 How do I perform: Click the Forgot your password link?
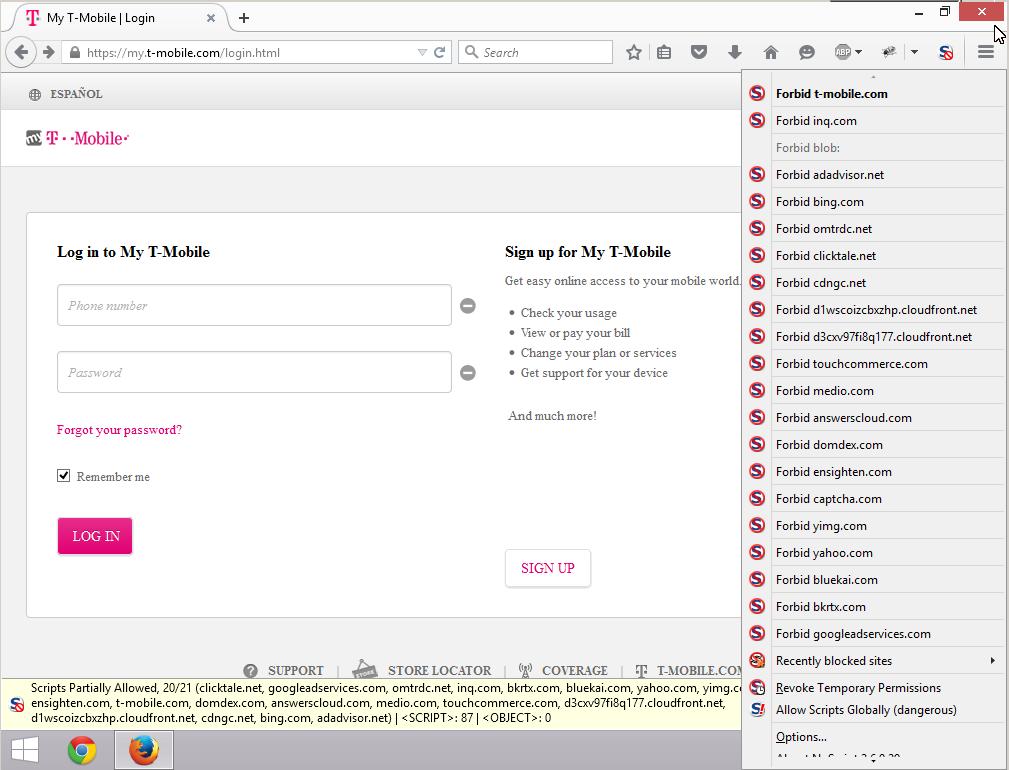[x=119, y=430]
